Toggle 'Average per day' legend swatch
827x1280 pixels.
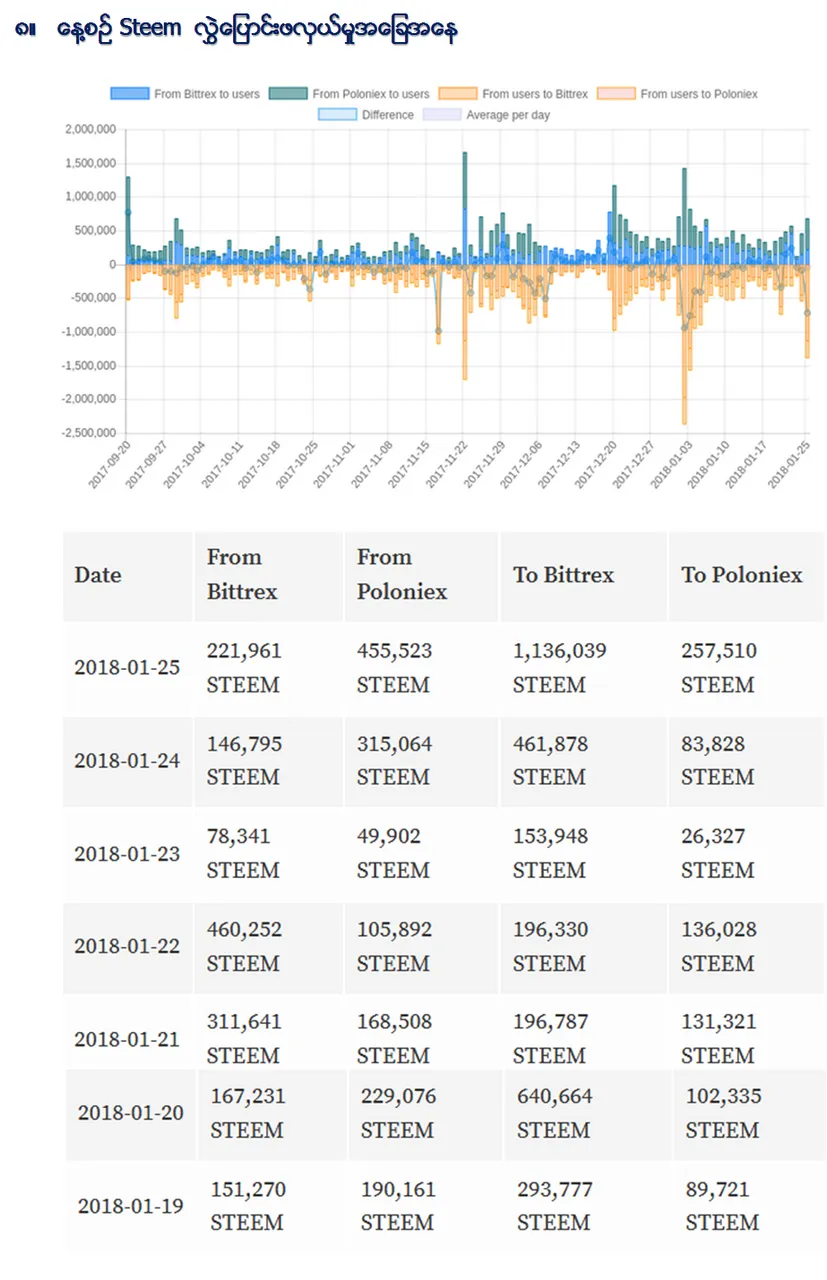coord(441,115)
